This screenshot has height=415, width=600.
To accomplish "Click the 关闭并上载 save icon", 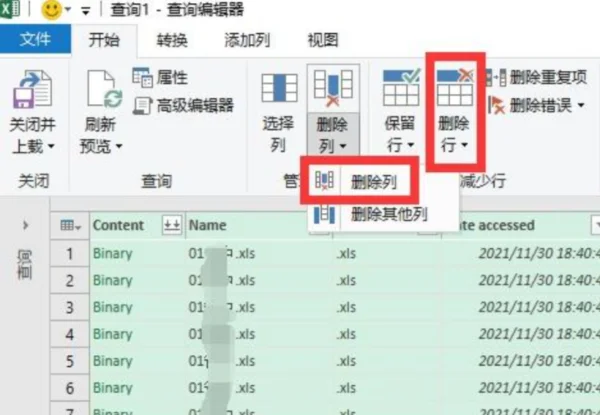I will click(x=33, y=89).
